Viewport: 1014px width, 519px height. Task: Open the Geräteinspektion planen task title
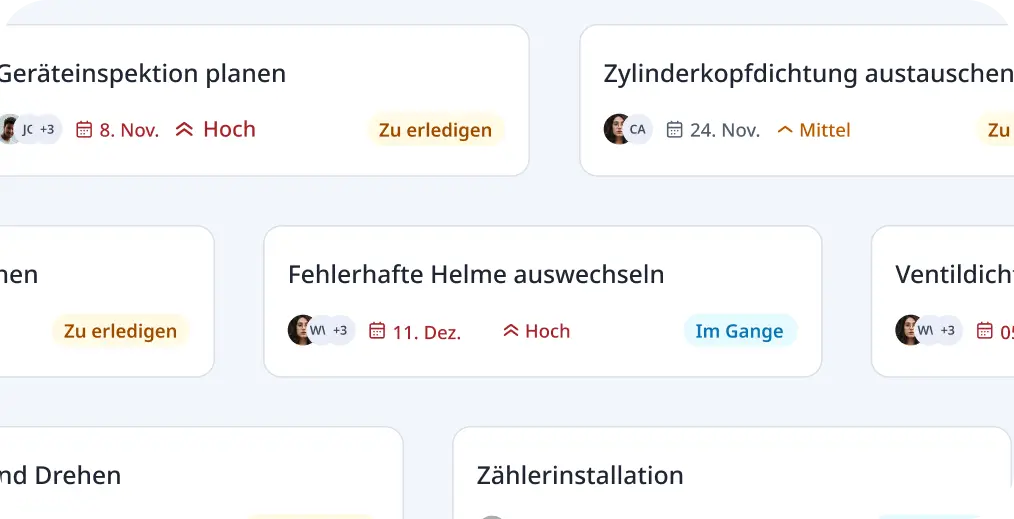142,73
